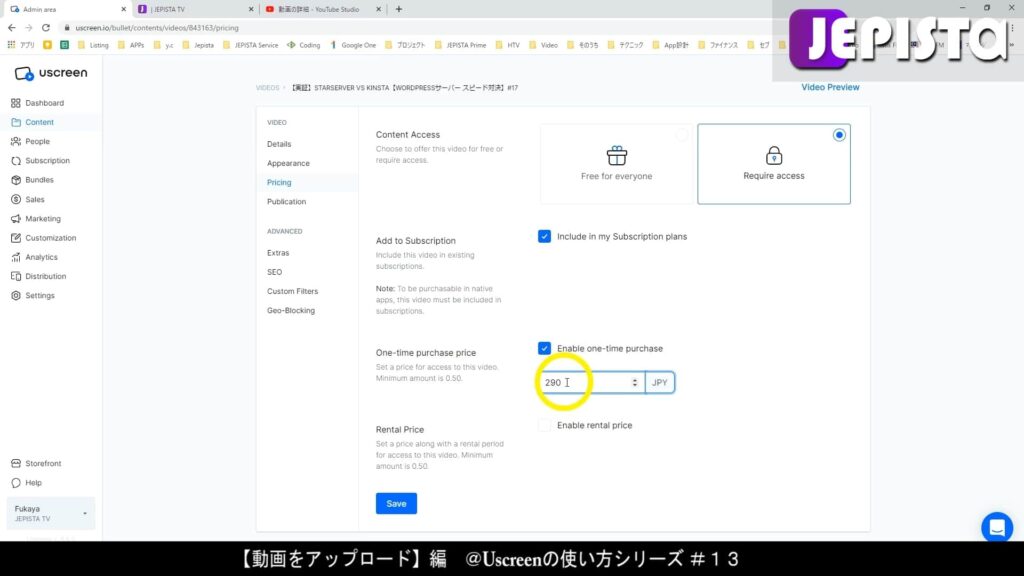Click the Content folder icon
The height and width of the screenshot is (576, 1024).
[16, 122]
